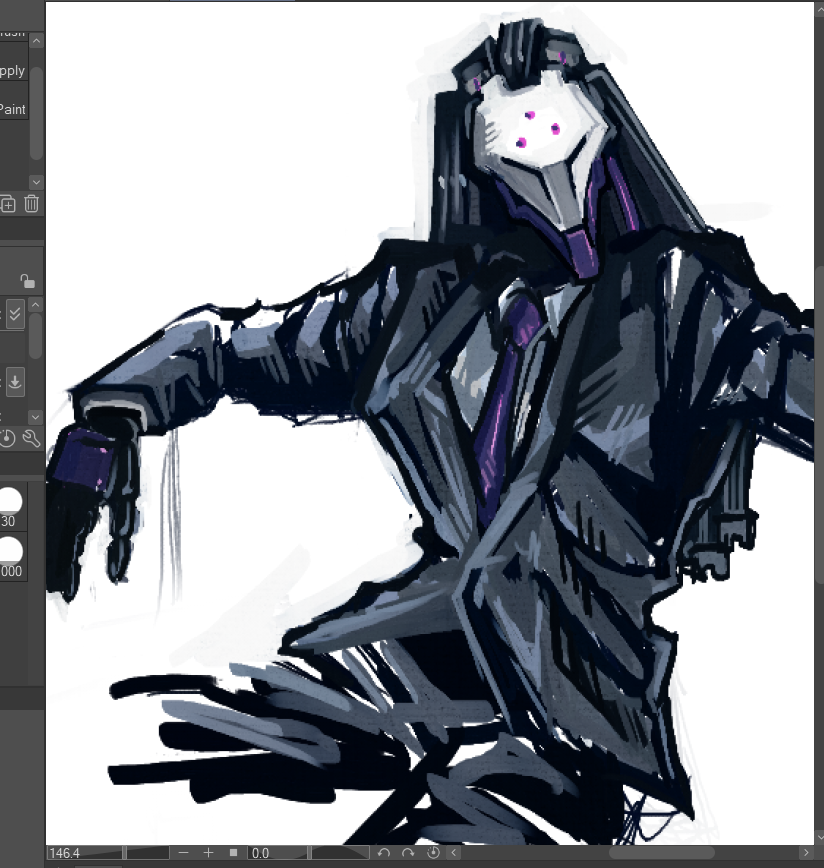Screen dimensions: 824x868
Task: Click canvas horizontal scroll left arrow
Action: click(454, 853)
